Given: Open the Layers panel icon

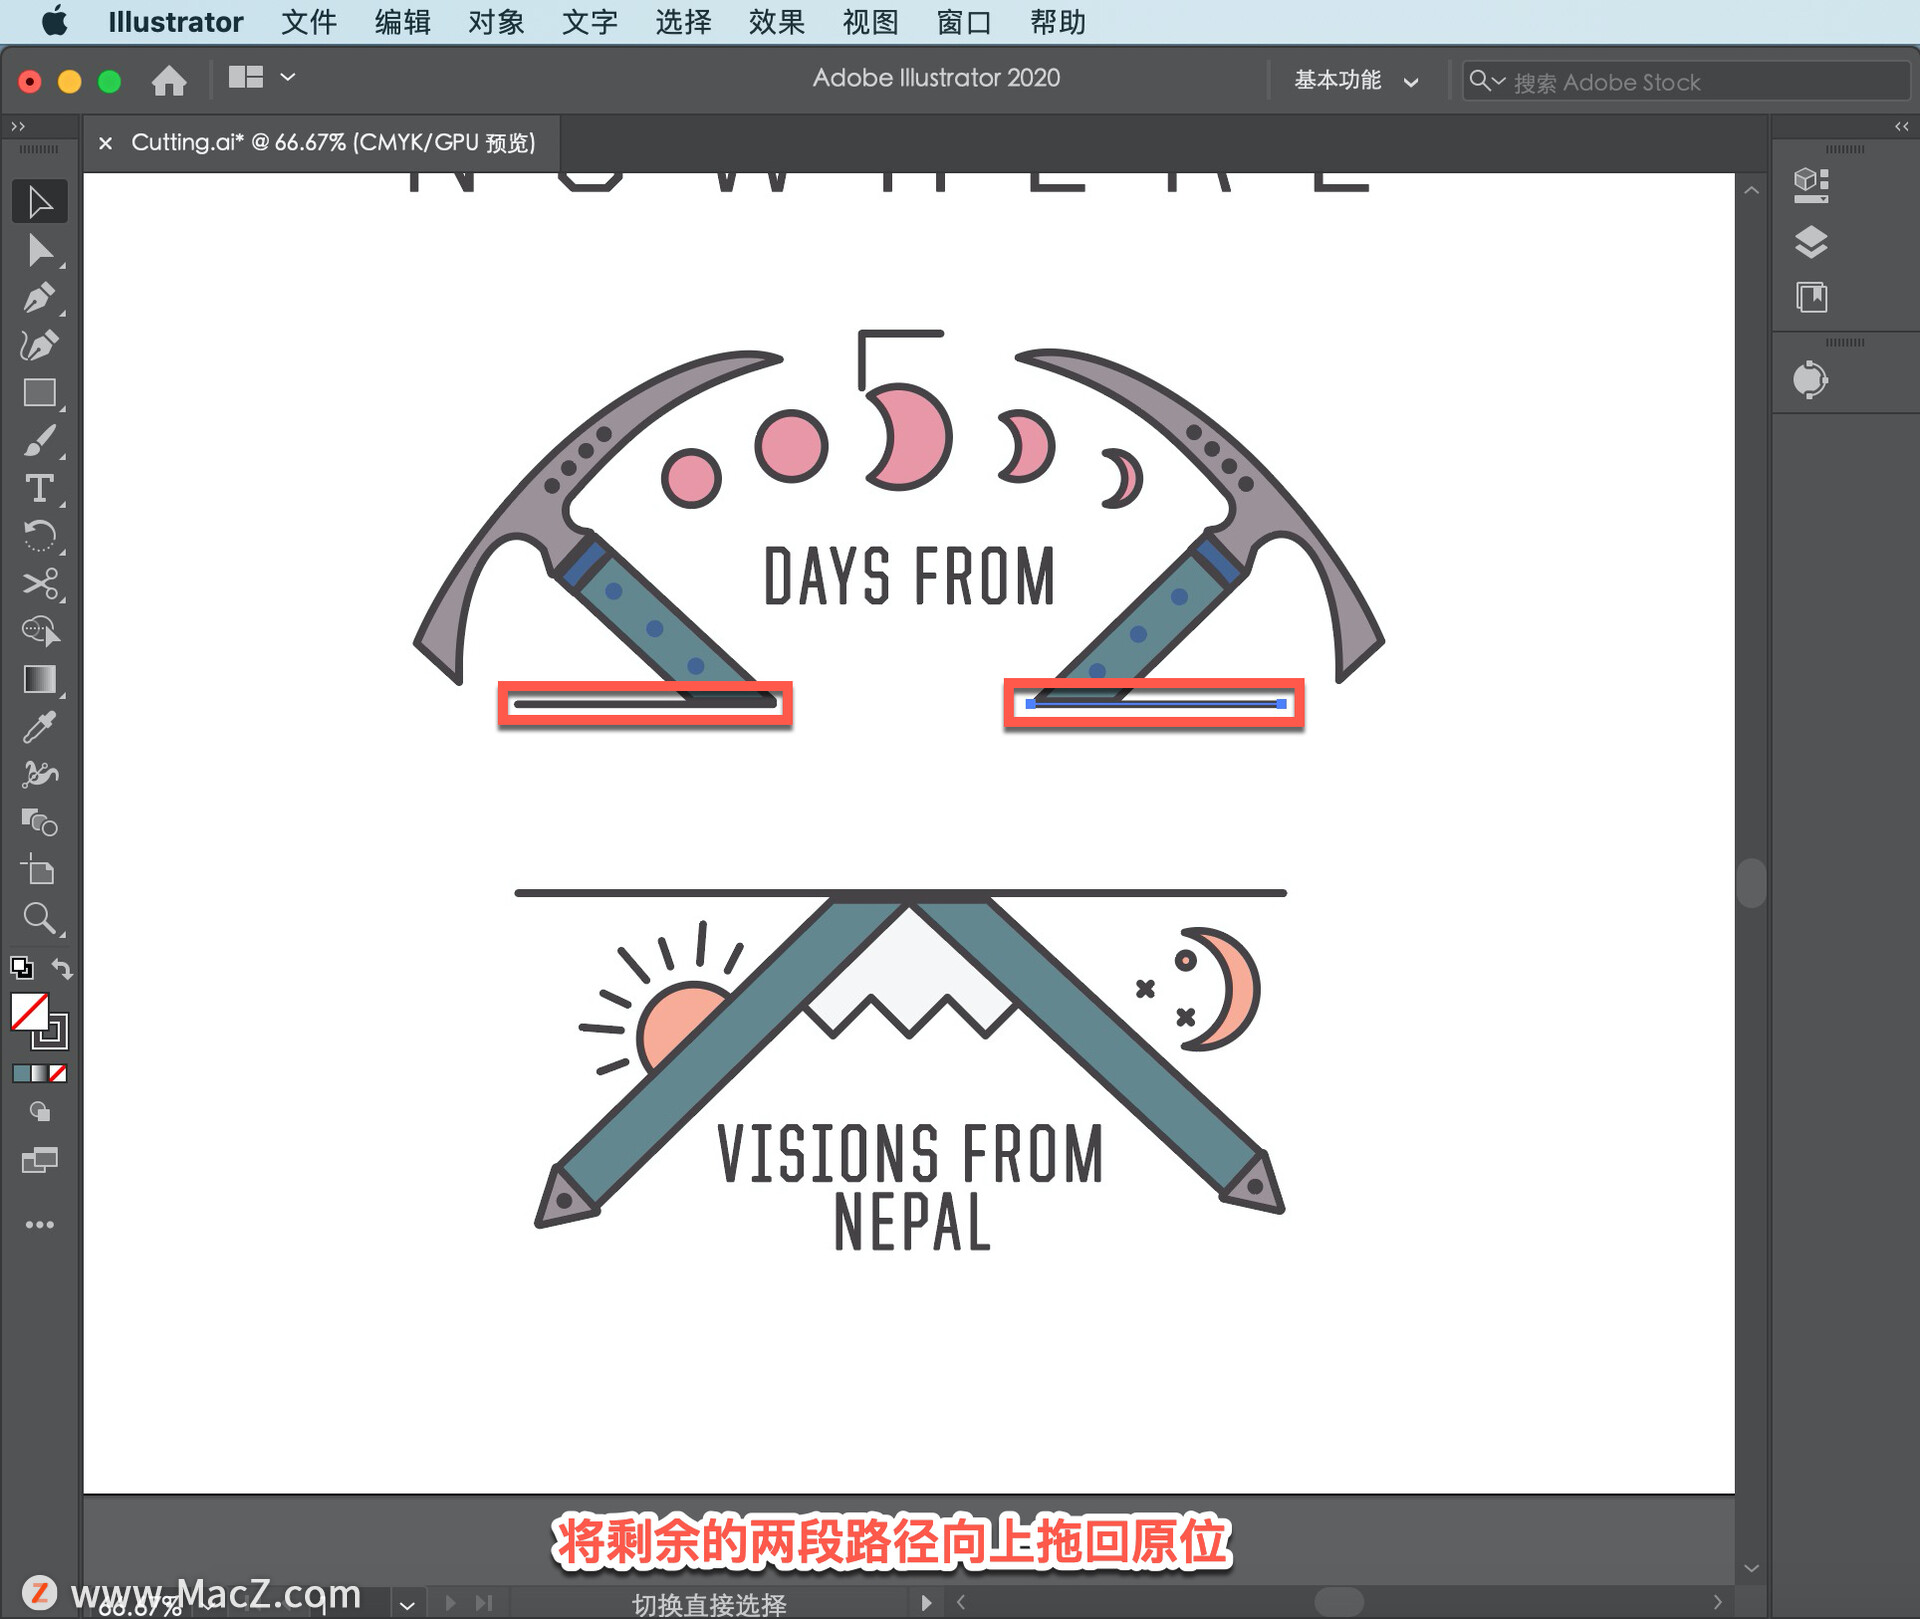Looking at the screenshot, I should [1811, 241].
